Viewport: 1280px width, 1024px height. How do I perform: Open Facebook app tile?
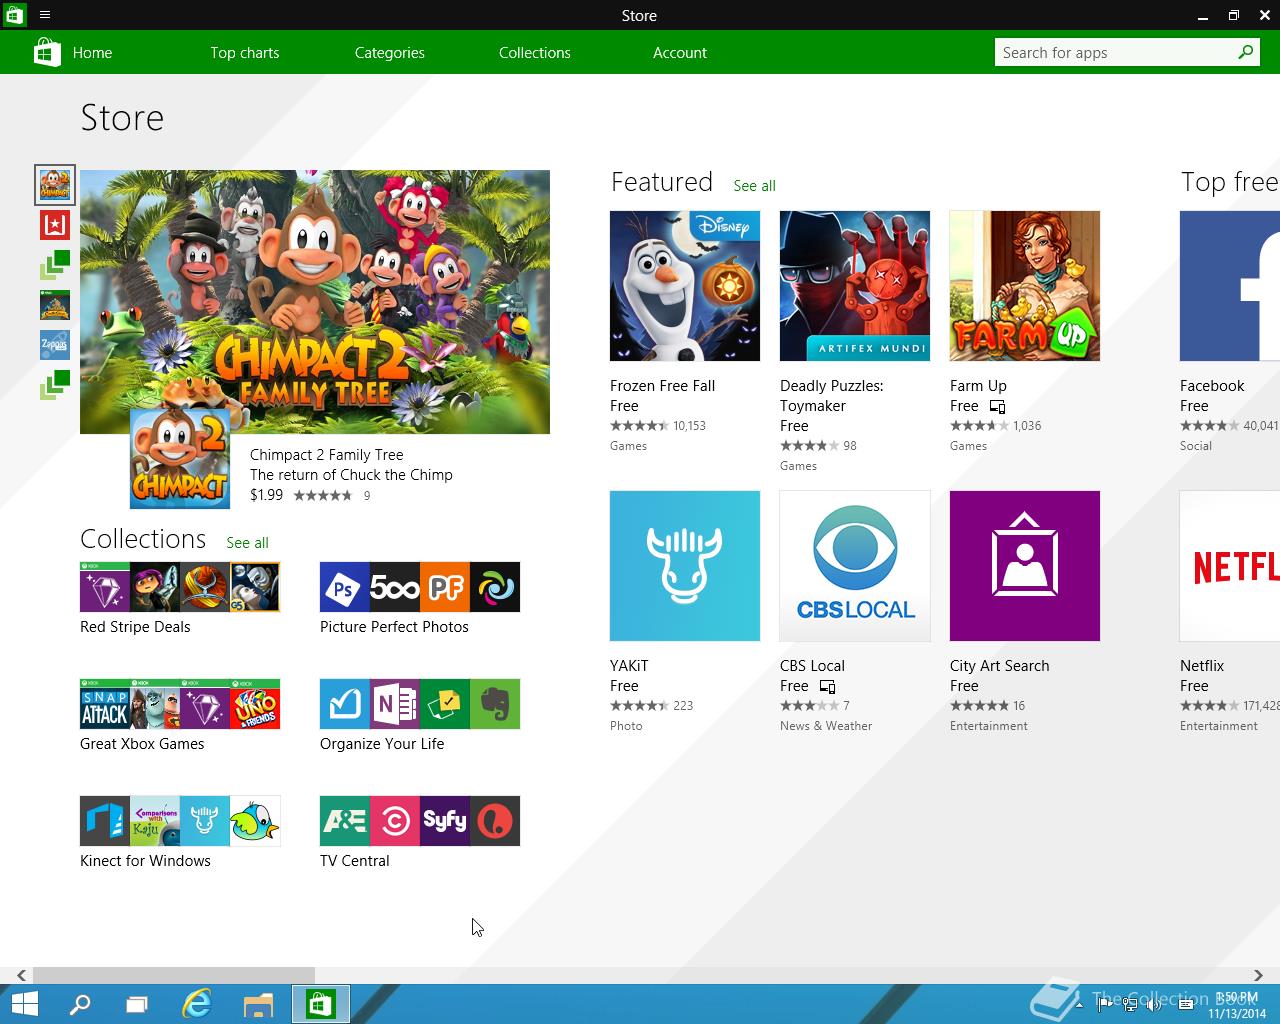[1230, 286]
